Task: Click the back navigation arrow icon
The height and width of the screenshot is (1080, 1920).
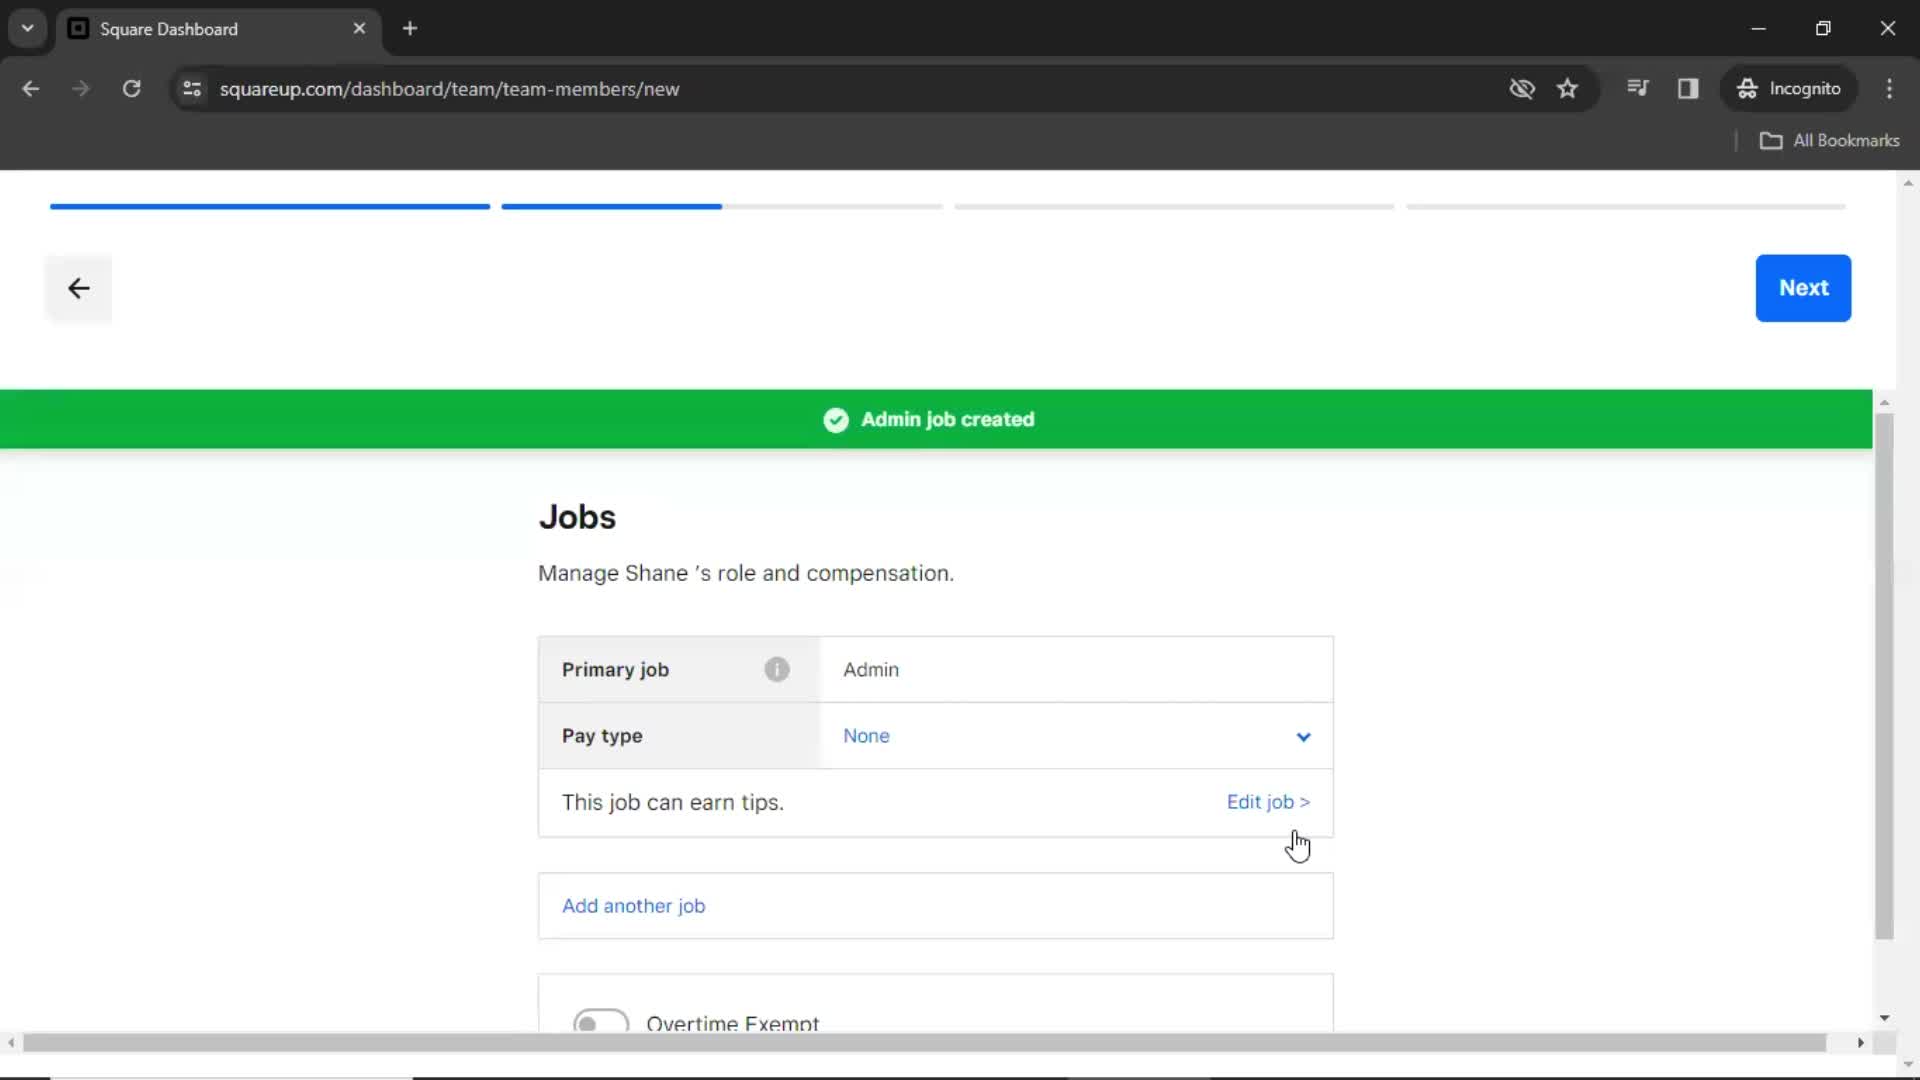Action: coord(78,287)
